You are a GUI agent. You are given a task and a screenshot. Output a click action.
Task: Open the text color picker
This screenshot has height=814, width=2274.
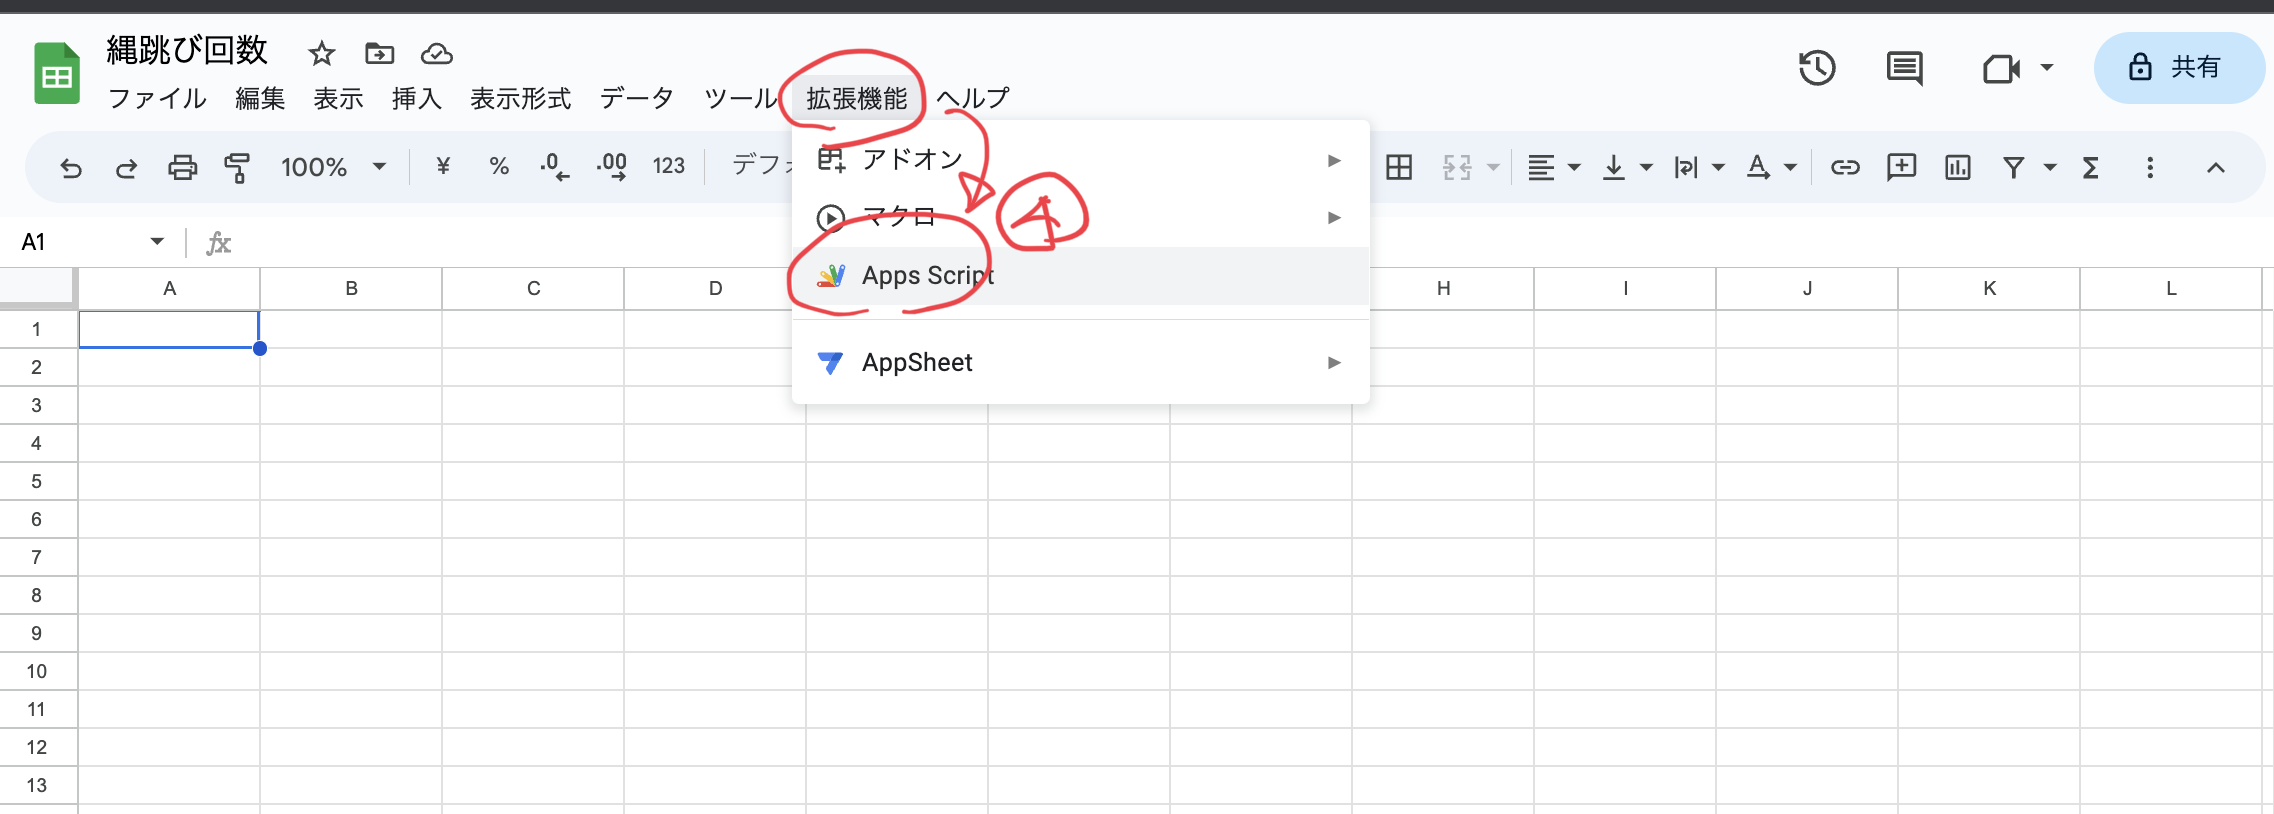click(x=1758, y=167)
